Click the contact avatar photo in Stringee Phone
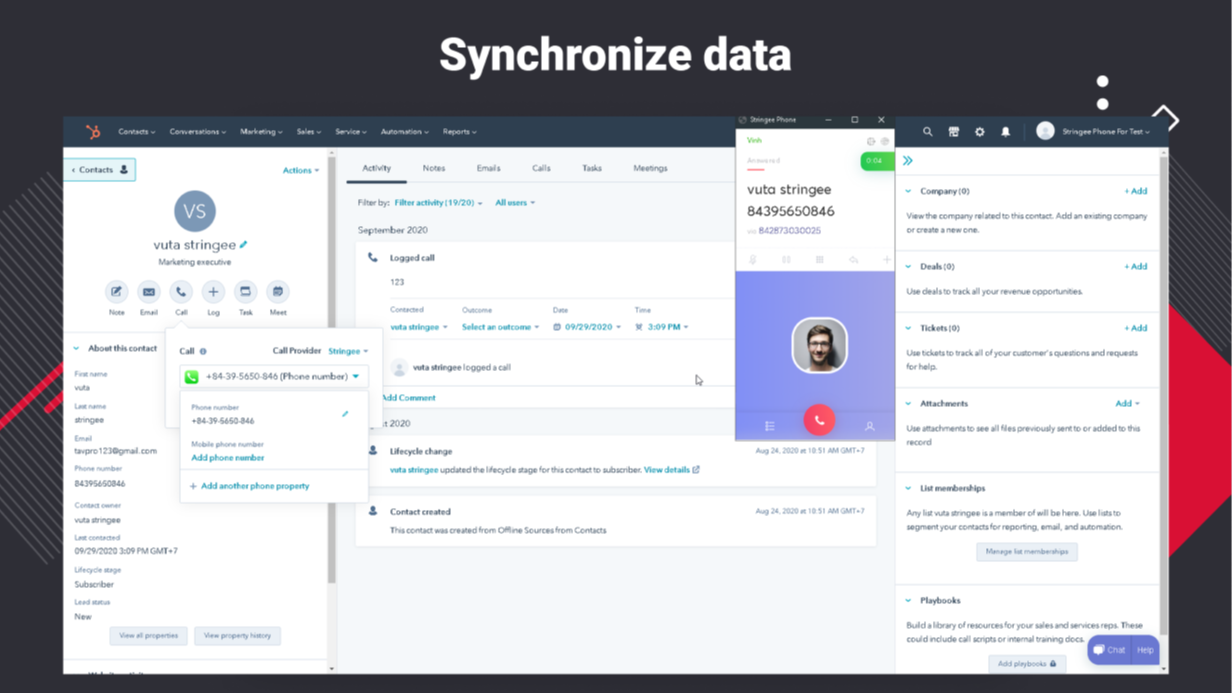Image resolution: width=1232 pixels, height=693 pixels. pyautogui.click(x=819, y=345)
